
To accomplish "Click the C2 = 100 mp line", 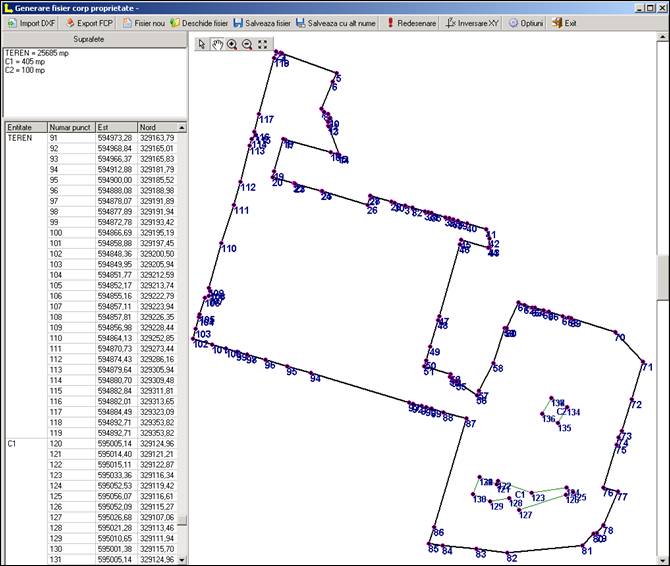I will pos(25,70).
